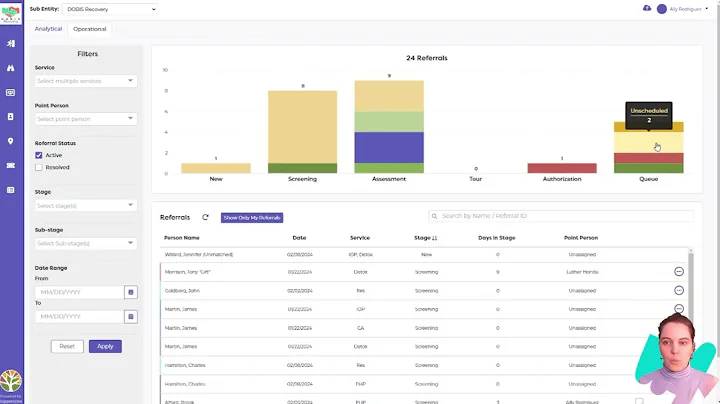Click the Point Person column header
The width and height of the screenshot is (720, 404).
pyautogui.click(x=581, y=238)
